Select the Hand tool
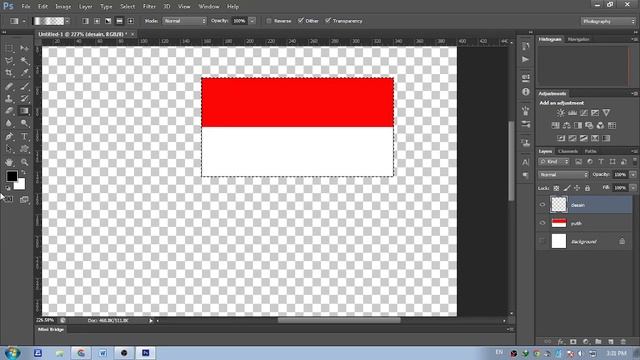 [x=9, y=162]
